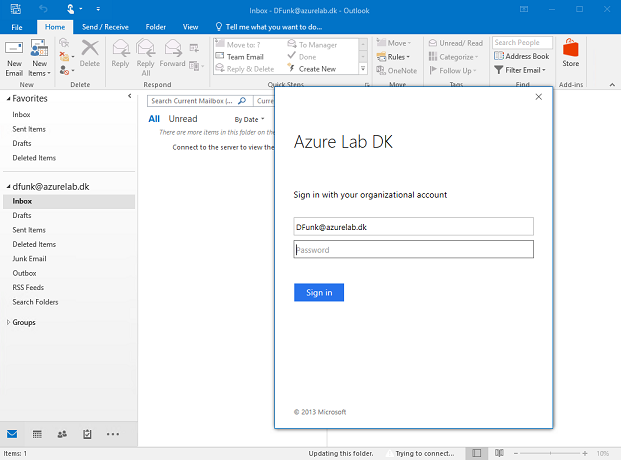
Task: Expand the Groups node
Action: click(x=8, y=323)
